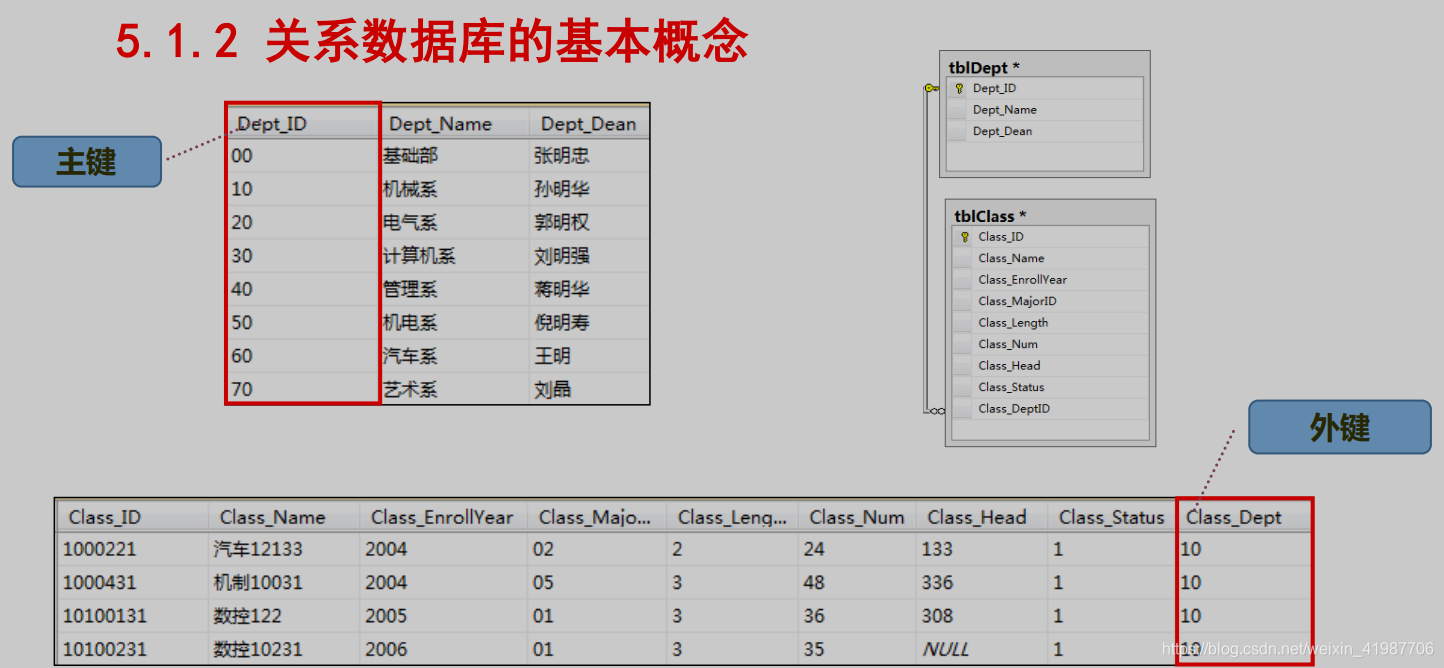
Task: Click the Class_ID column header in class grid
Action: pyautogui.click(x=132, y=517)
